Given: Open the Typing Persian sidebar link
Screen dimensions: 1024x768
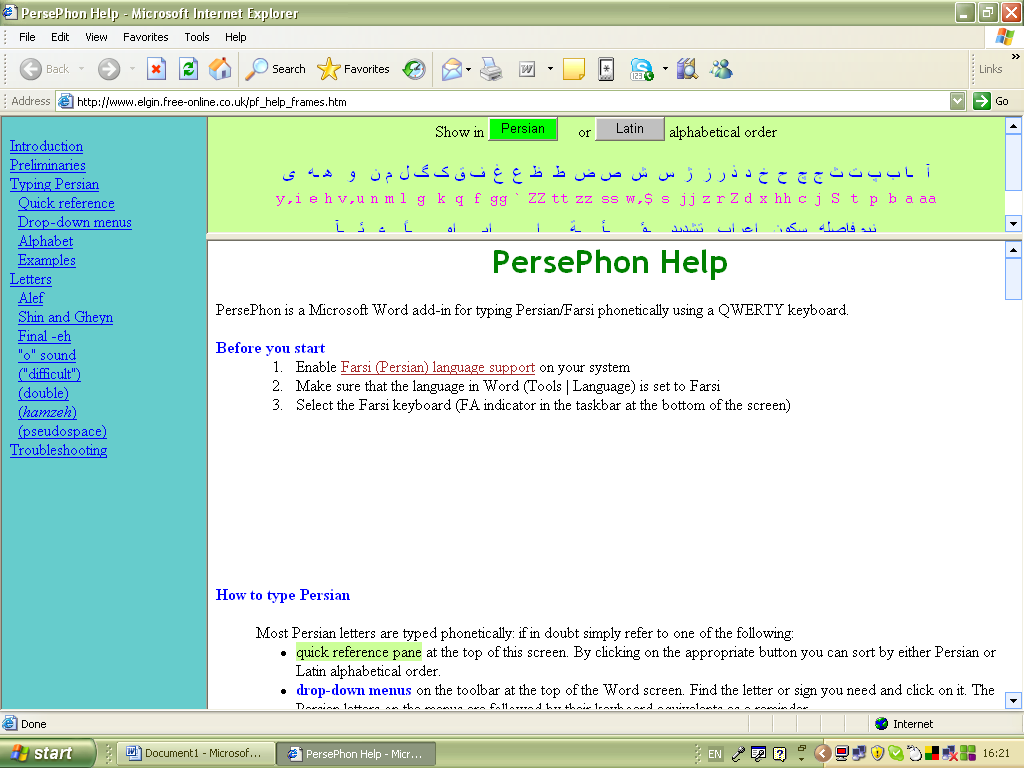Looking at the screenshot, I should point(54,184).
